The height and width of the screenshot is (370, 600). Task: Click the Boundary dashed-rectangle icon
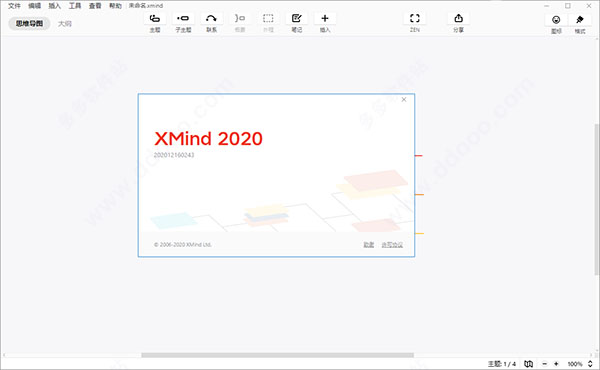pos(268,18)
